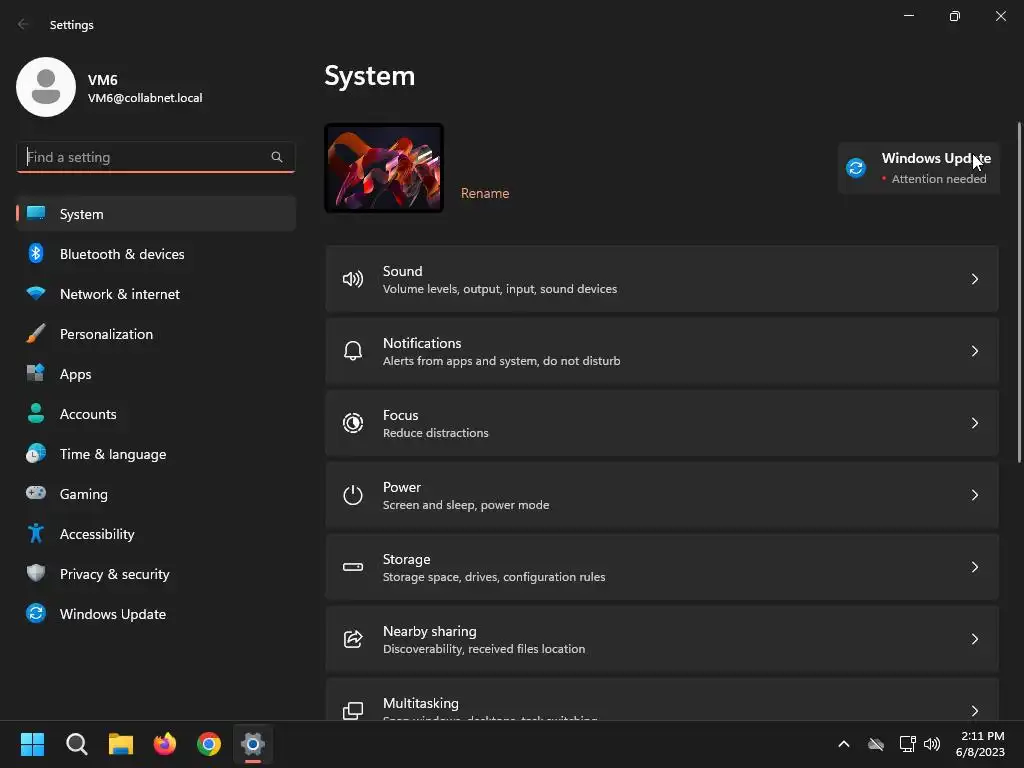The image size is (1024, 768).
Task: Select System in the sidebar
Action: [156, 214]
